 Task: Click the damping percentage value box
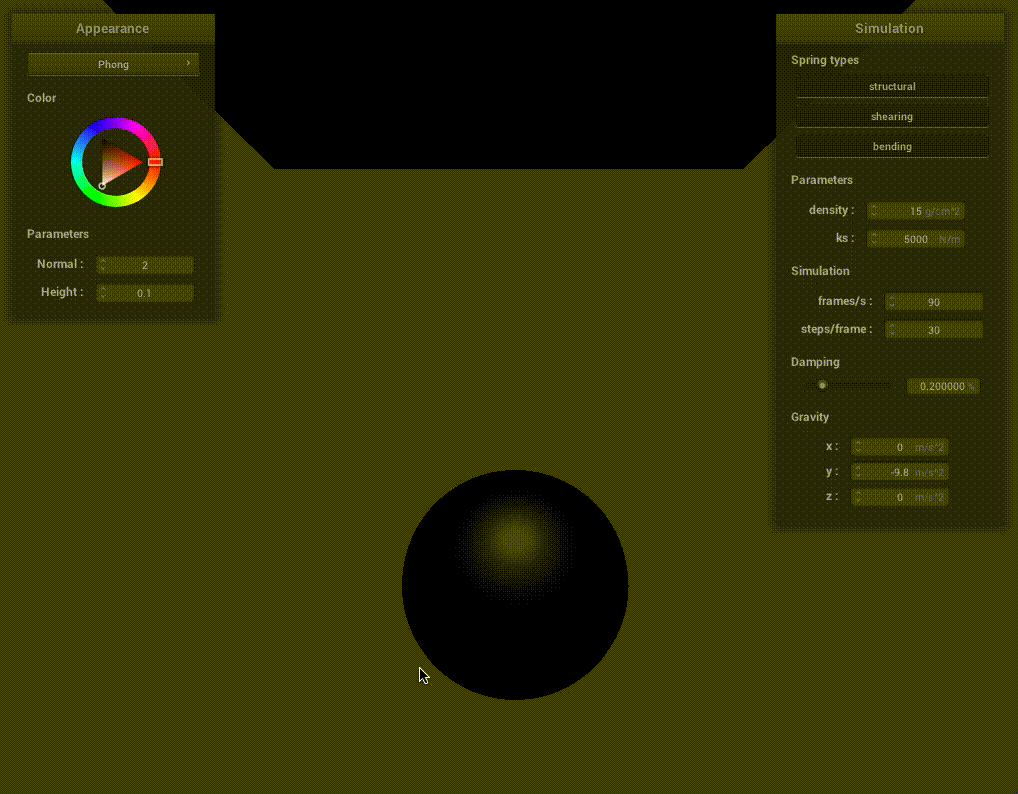pos(942,386)
